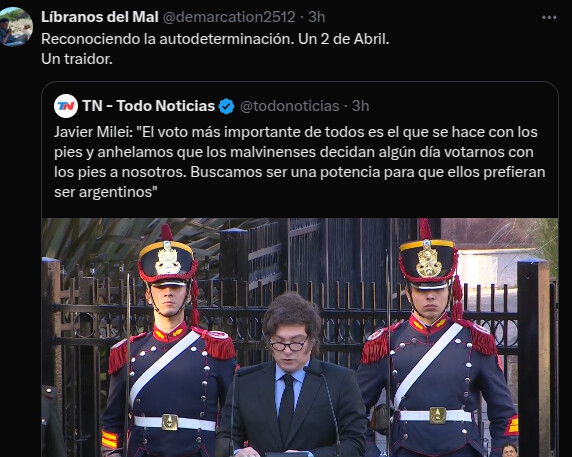Click the man at microphone in photo
This screenshot has height=457, width=572.
(292, 376)
